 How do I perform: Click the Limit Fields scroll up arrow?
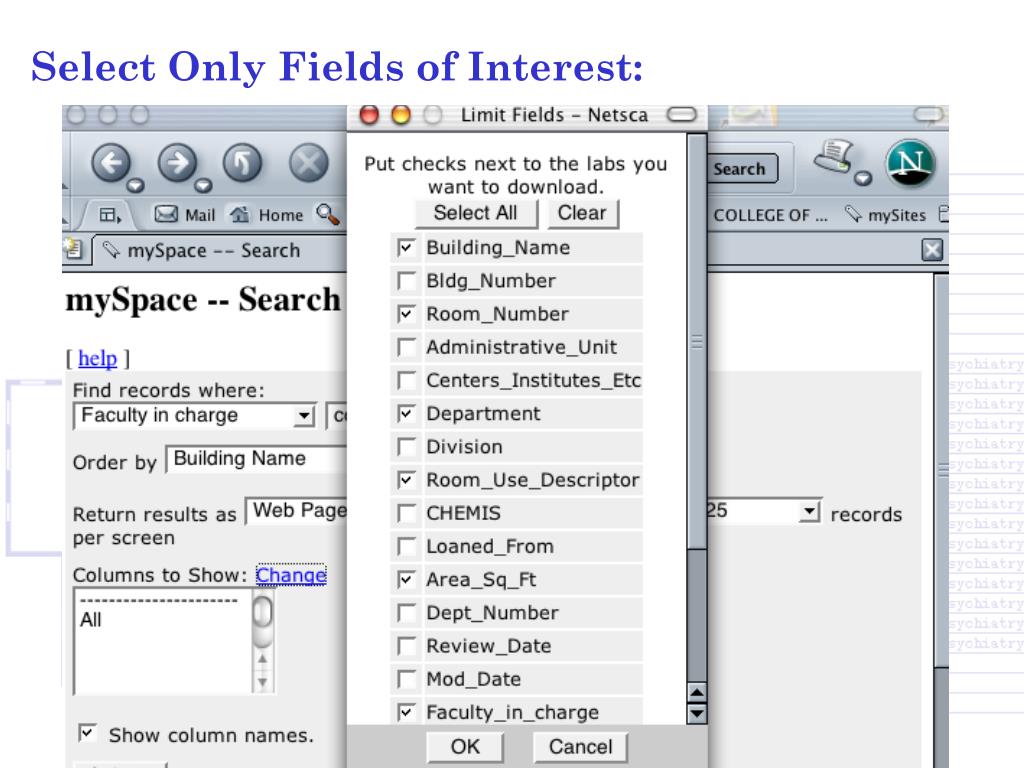(697, 694)
